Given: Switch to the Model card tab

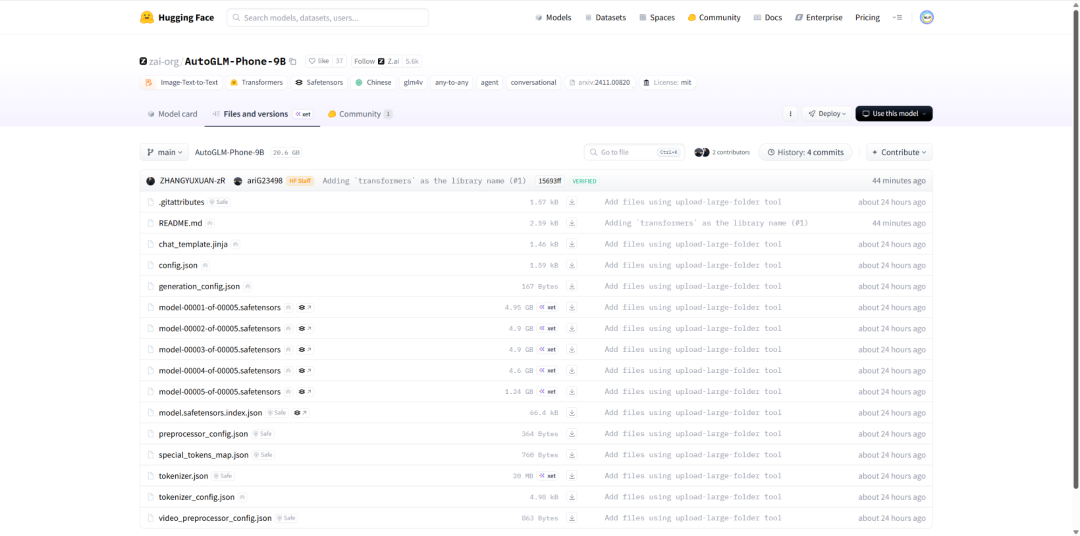Looking at the screenshot, I should 172,114.
